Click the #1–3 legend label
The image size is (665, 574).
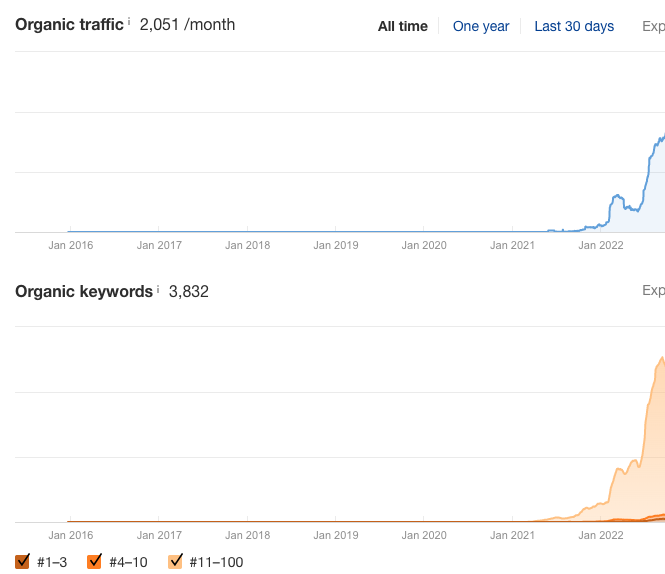click(x=52, y=563)
